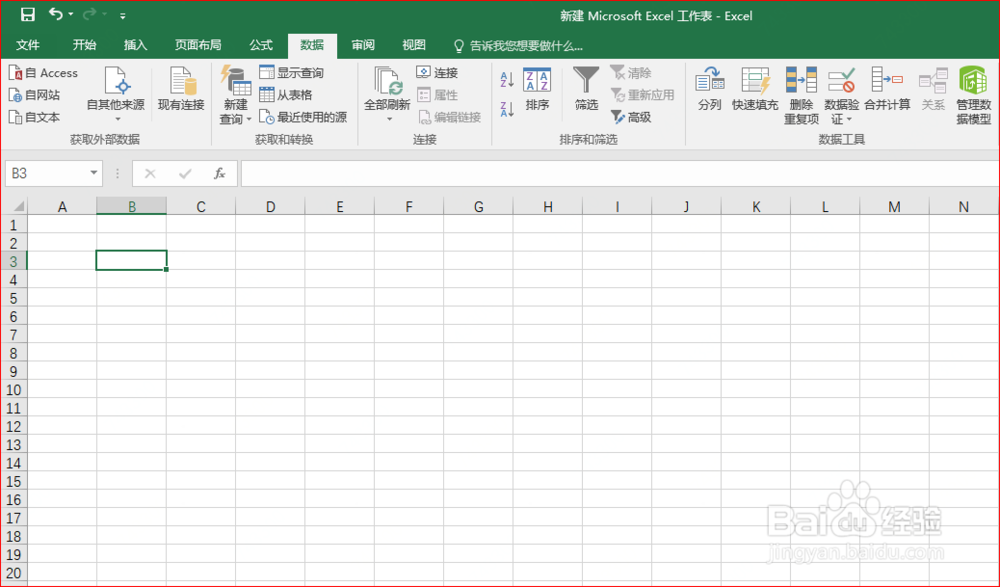Click the Select All corner triangle
1000x587 pixels.
18,206
